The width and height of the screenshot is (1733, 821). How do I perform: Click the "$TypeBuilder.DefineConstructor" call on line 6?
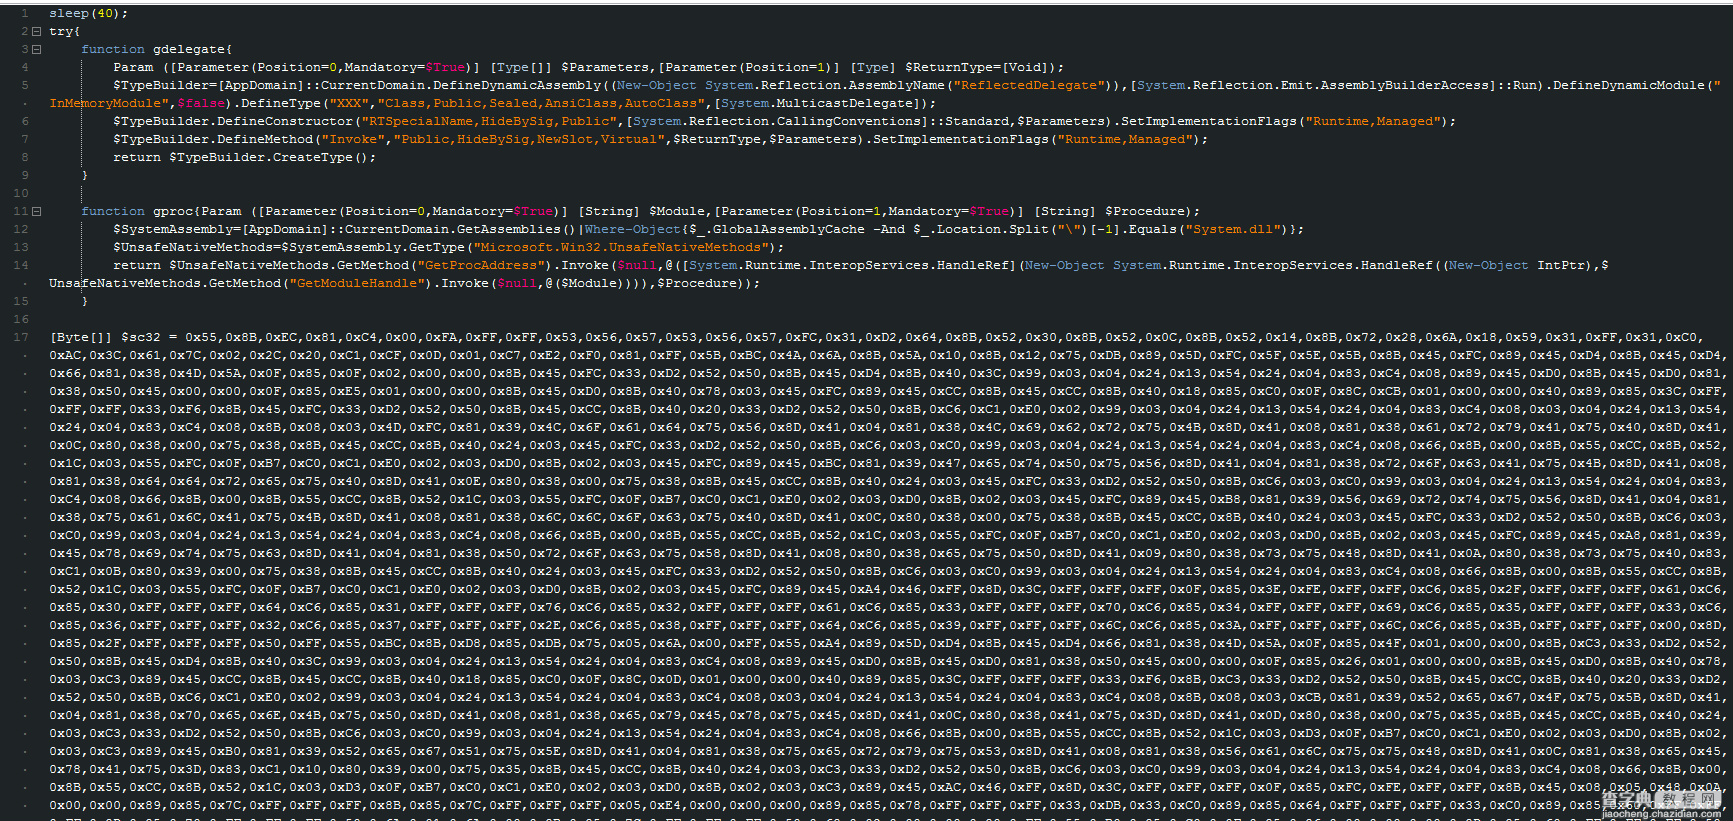click(233, 121)
